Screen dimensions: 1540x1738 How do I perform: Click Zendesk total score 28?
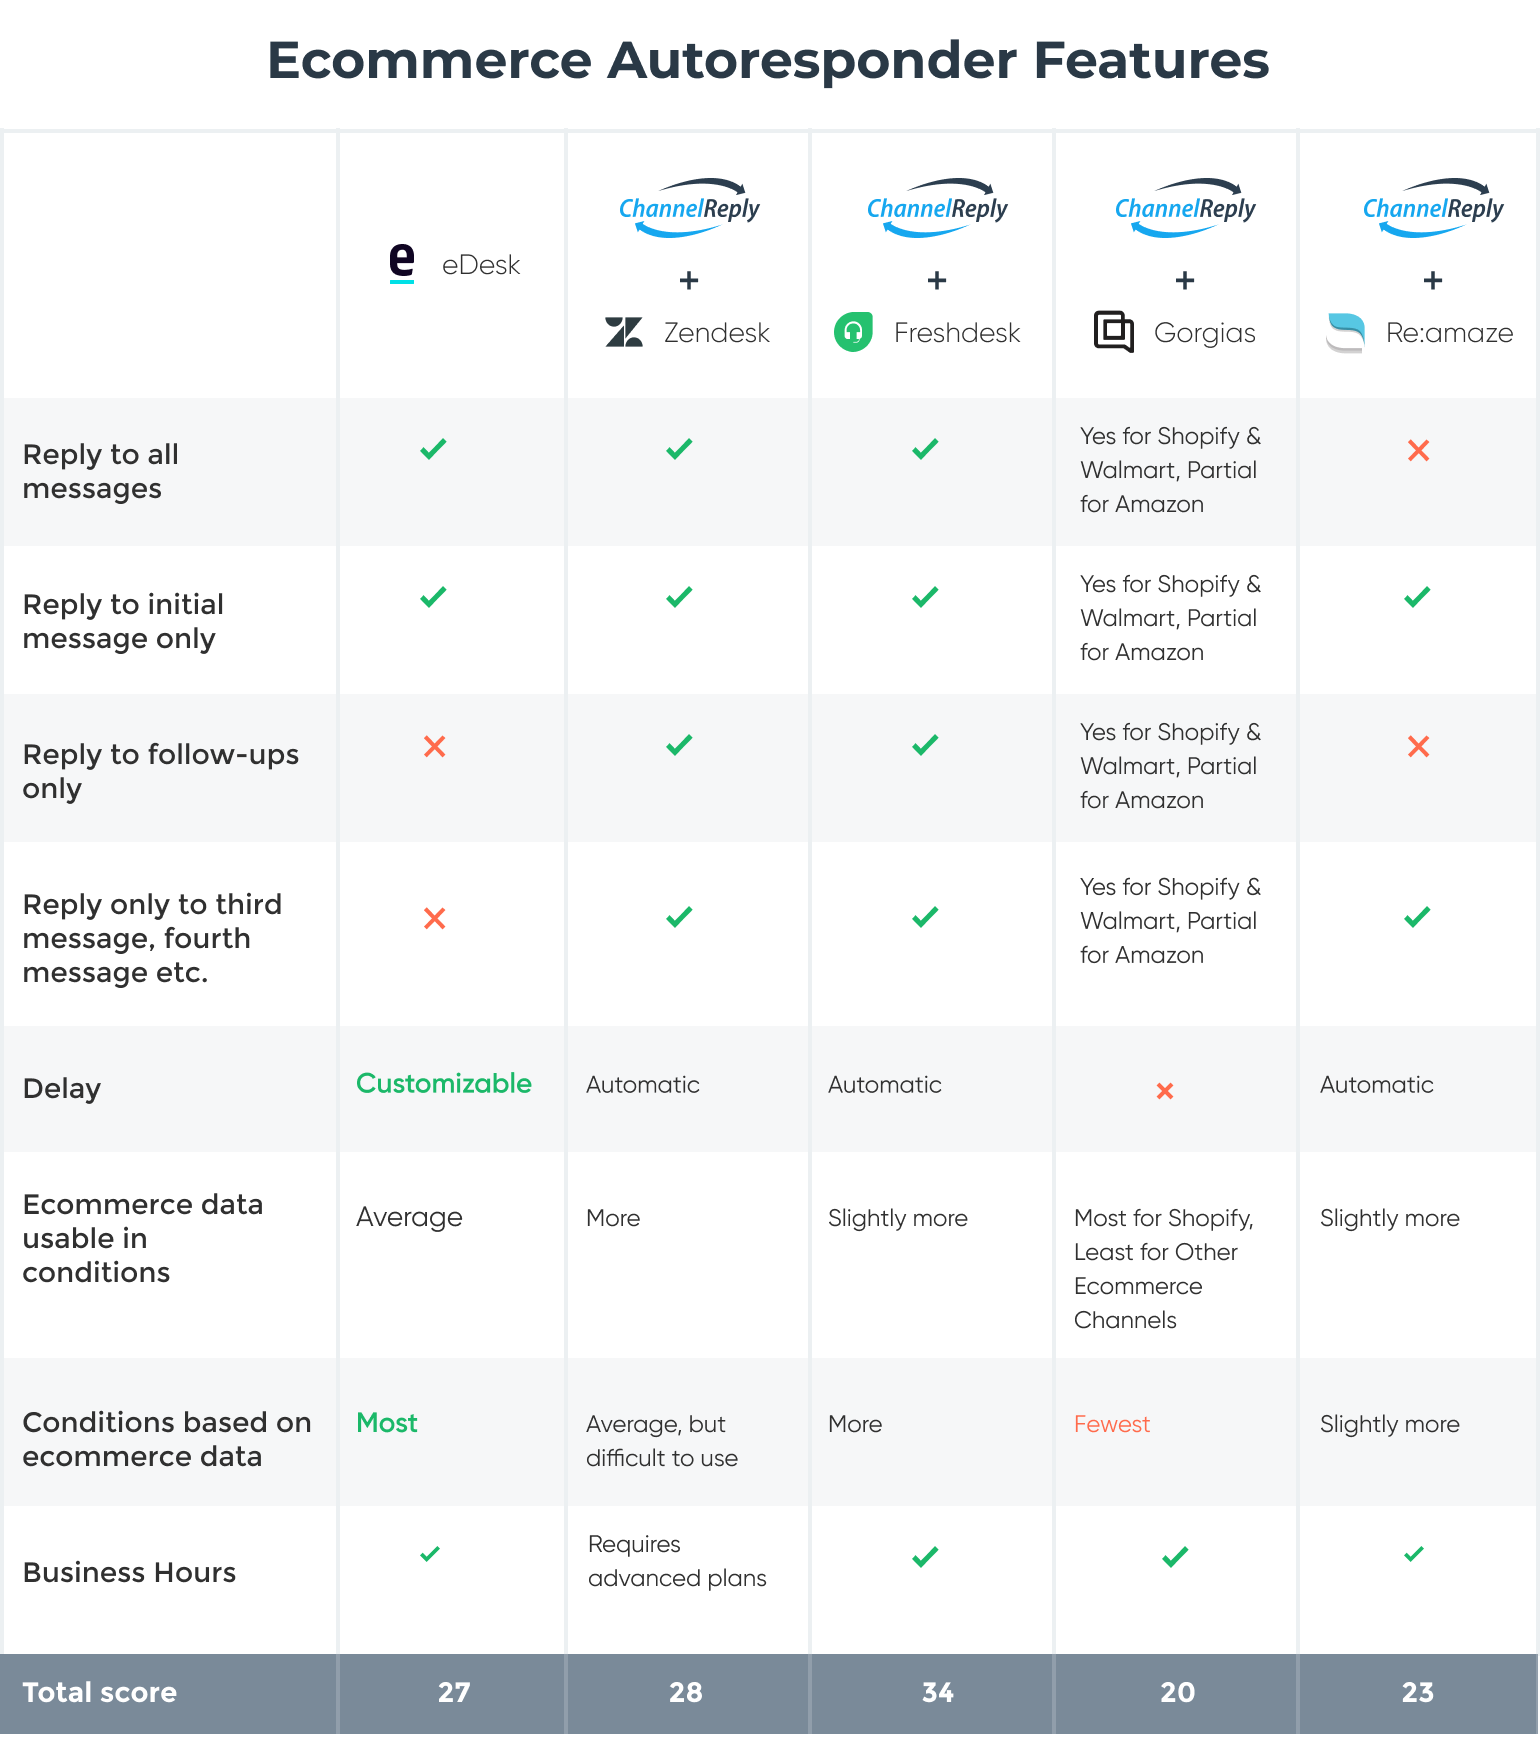click(x=686, y=1693)
